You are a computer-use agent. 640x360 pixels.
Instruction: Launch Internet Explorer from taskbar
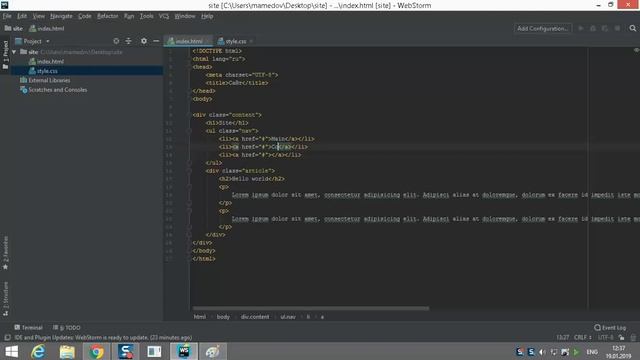pyautogui.click(x=38, y=351)
